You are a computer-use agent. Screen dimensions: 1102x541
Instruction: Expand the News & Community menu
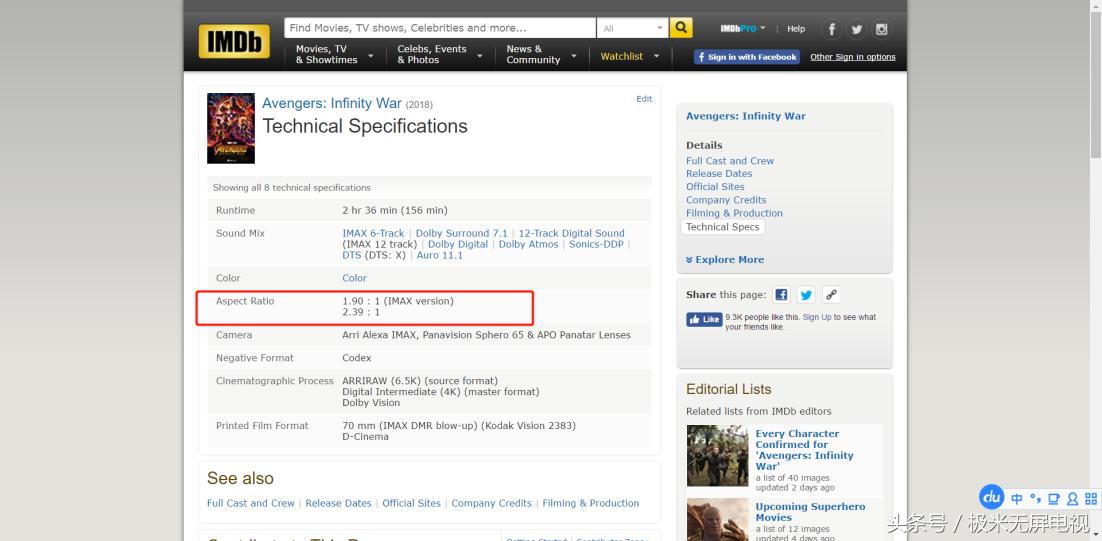point(541,55)
